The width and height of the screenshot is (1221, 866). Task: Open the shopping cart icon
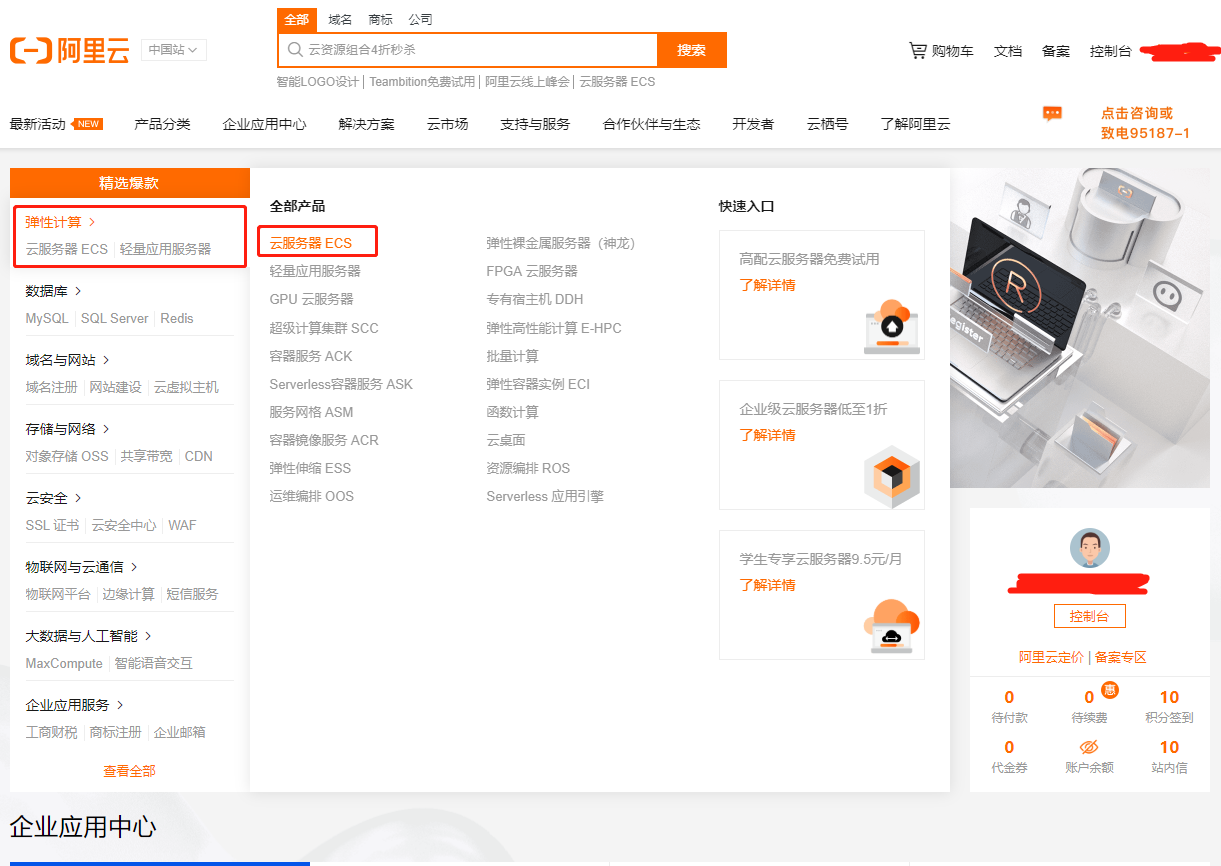click(x=917, y=50)
